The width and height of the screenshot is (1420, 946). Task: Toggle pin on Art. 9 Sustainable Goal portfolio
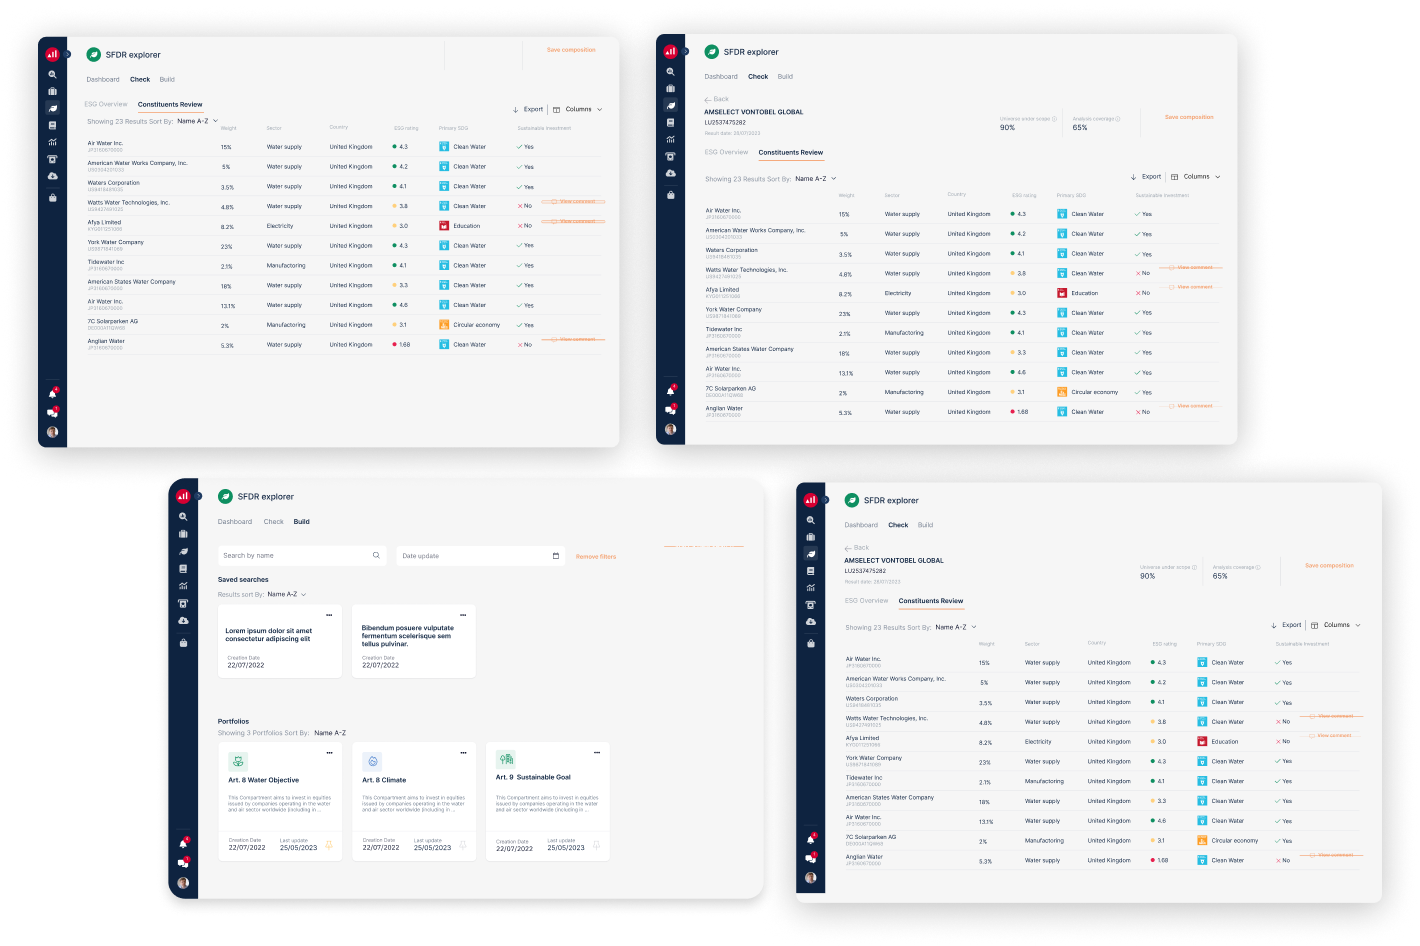click(x=597, y=846)
